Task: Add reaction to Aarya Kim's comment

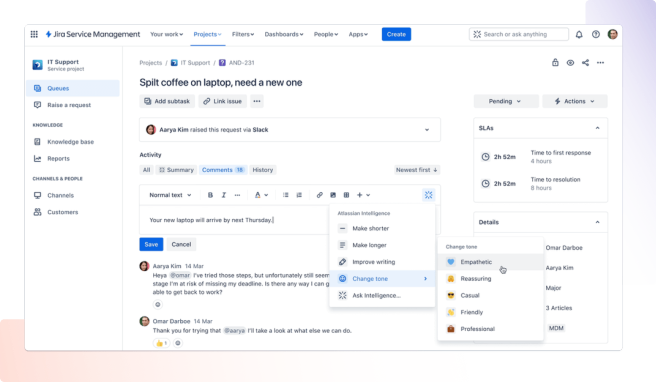Action: (x=158, y=305)
